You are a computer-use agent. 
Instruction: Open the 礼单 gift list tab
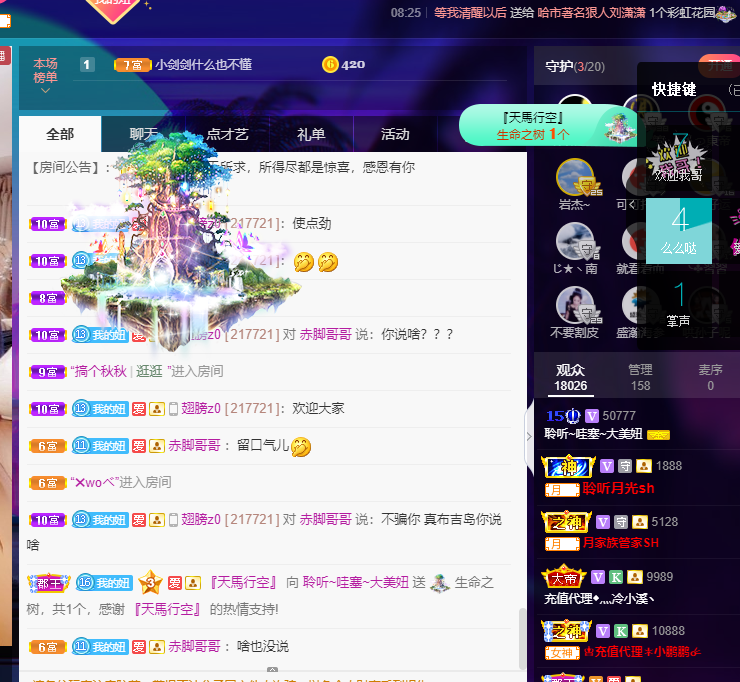click(311, 134)
